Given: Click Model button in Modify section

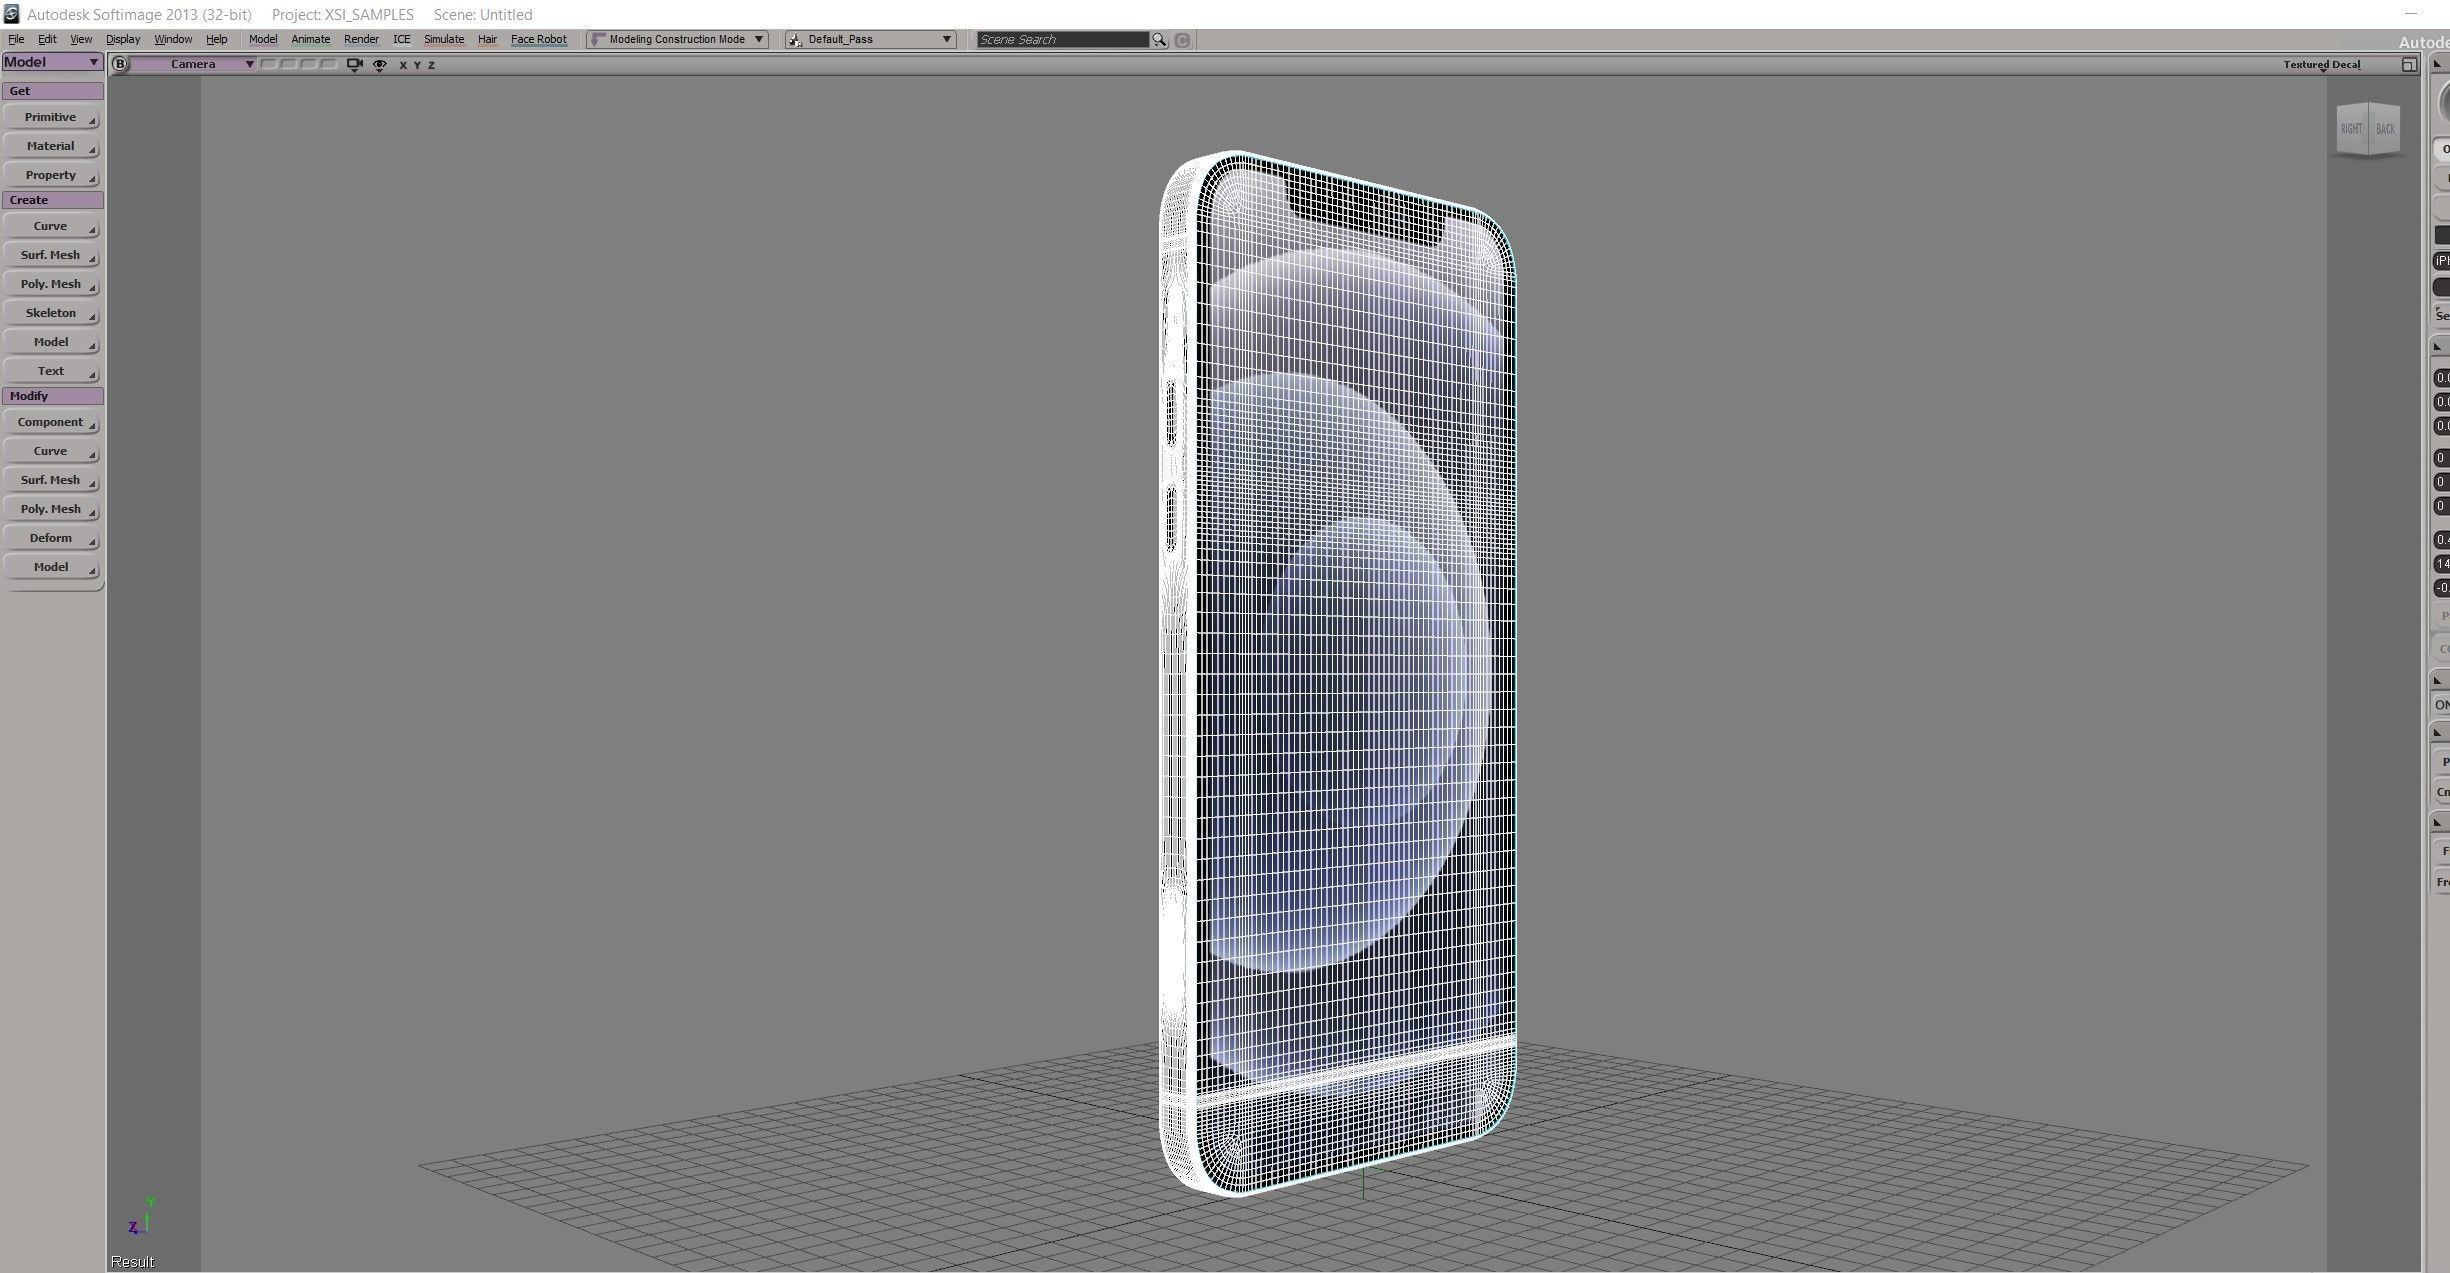Looking at the screenshot, I should click(51, 567).
